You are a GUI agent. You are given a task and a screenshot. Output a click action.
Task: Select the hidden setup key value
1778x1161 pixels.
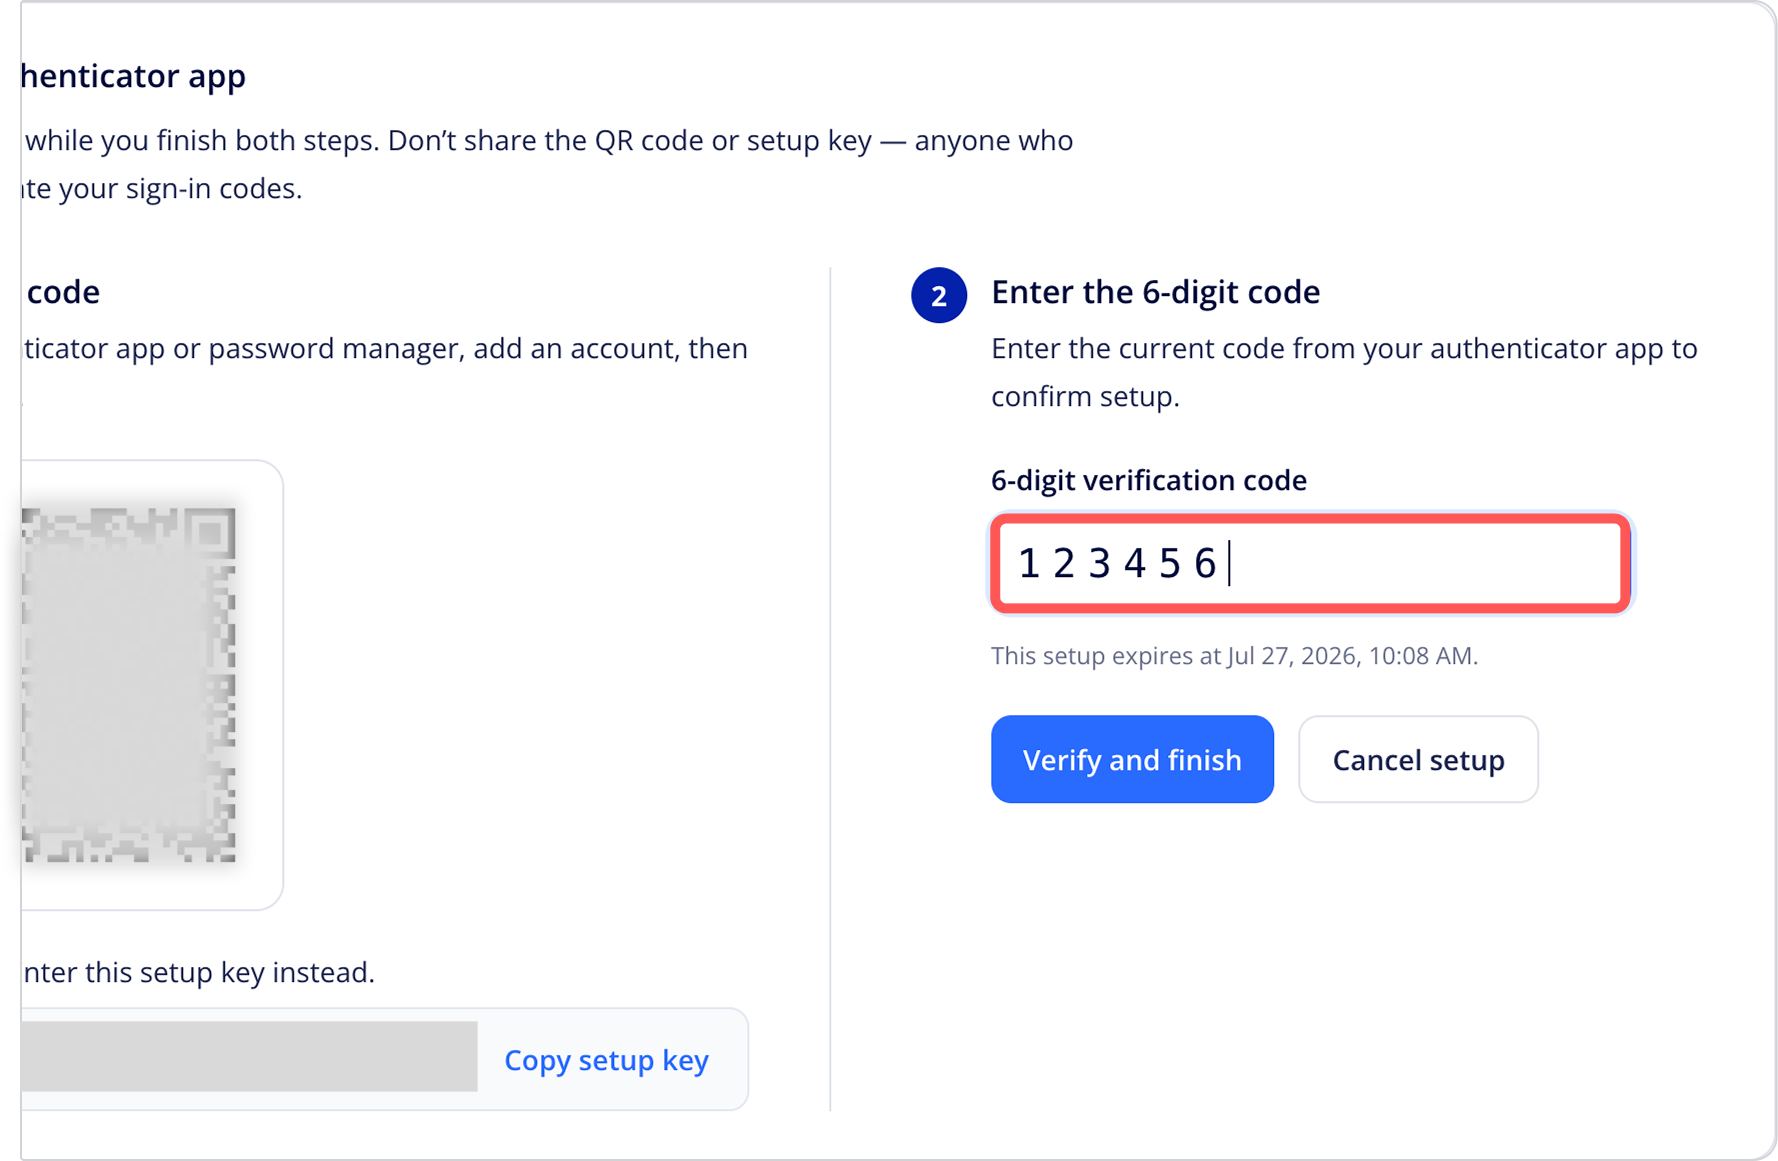pyautogui.click(x=249, y=1056)
